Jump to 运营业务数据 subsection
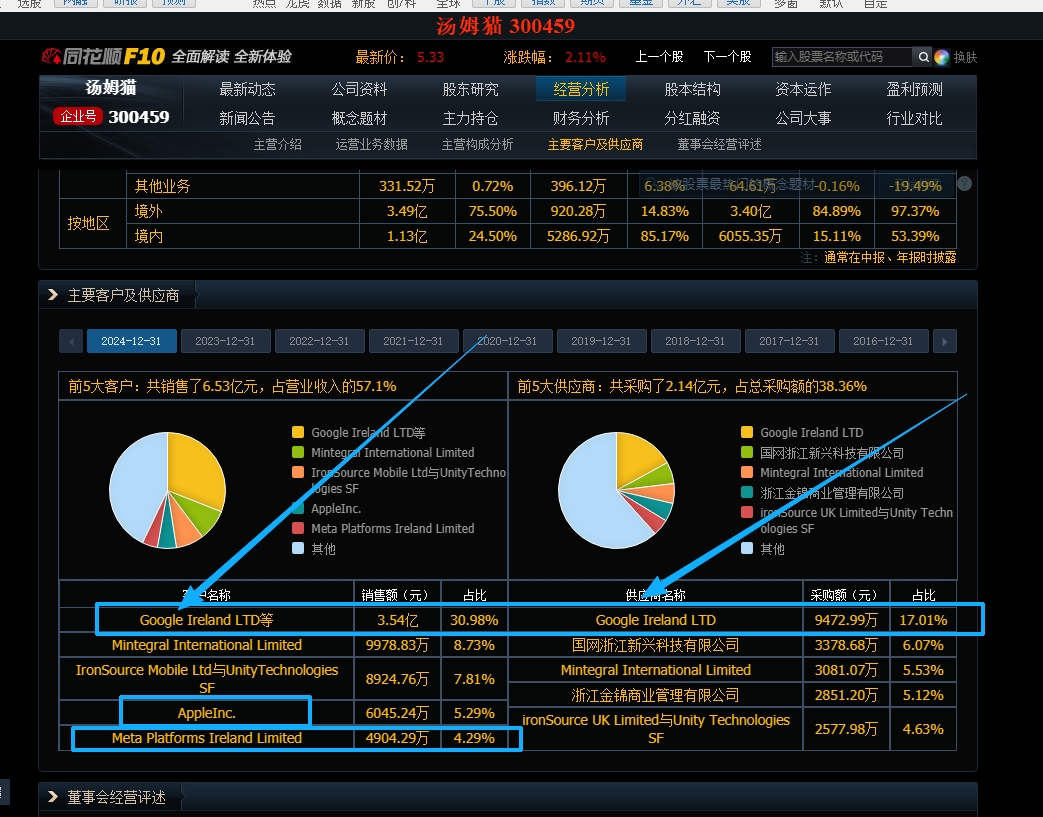The width and height of the screenshot is (1043, 817). [x=371, y=144]
